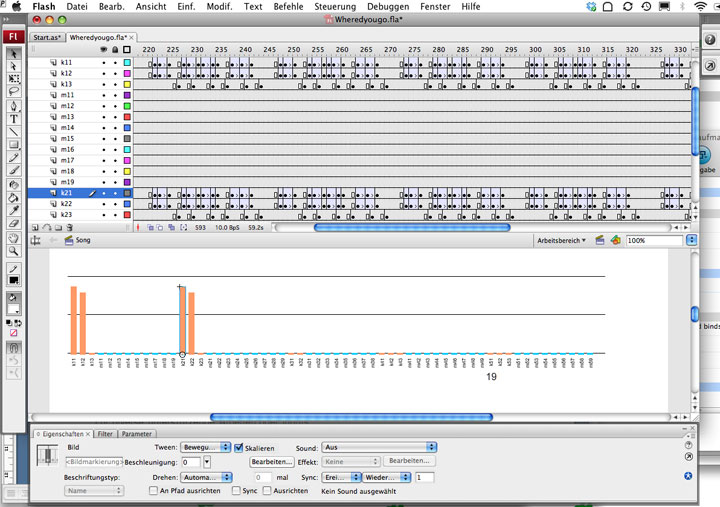720x507 pixels.
Task: Toggle visibility dot of layer m15
Action: click(104, 139)
